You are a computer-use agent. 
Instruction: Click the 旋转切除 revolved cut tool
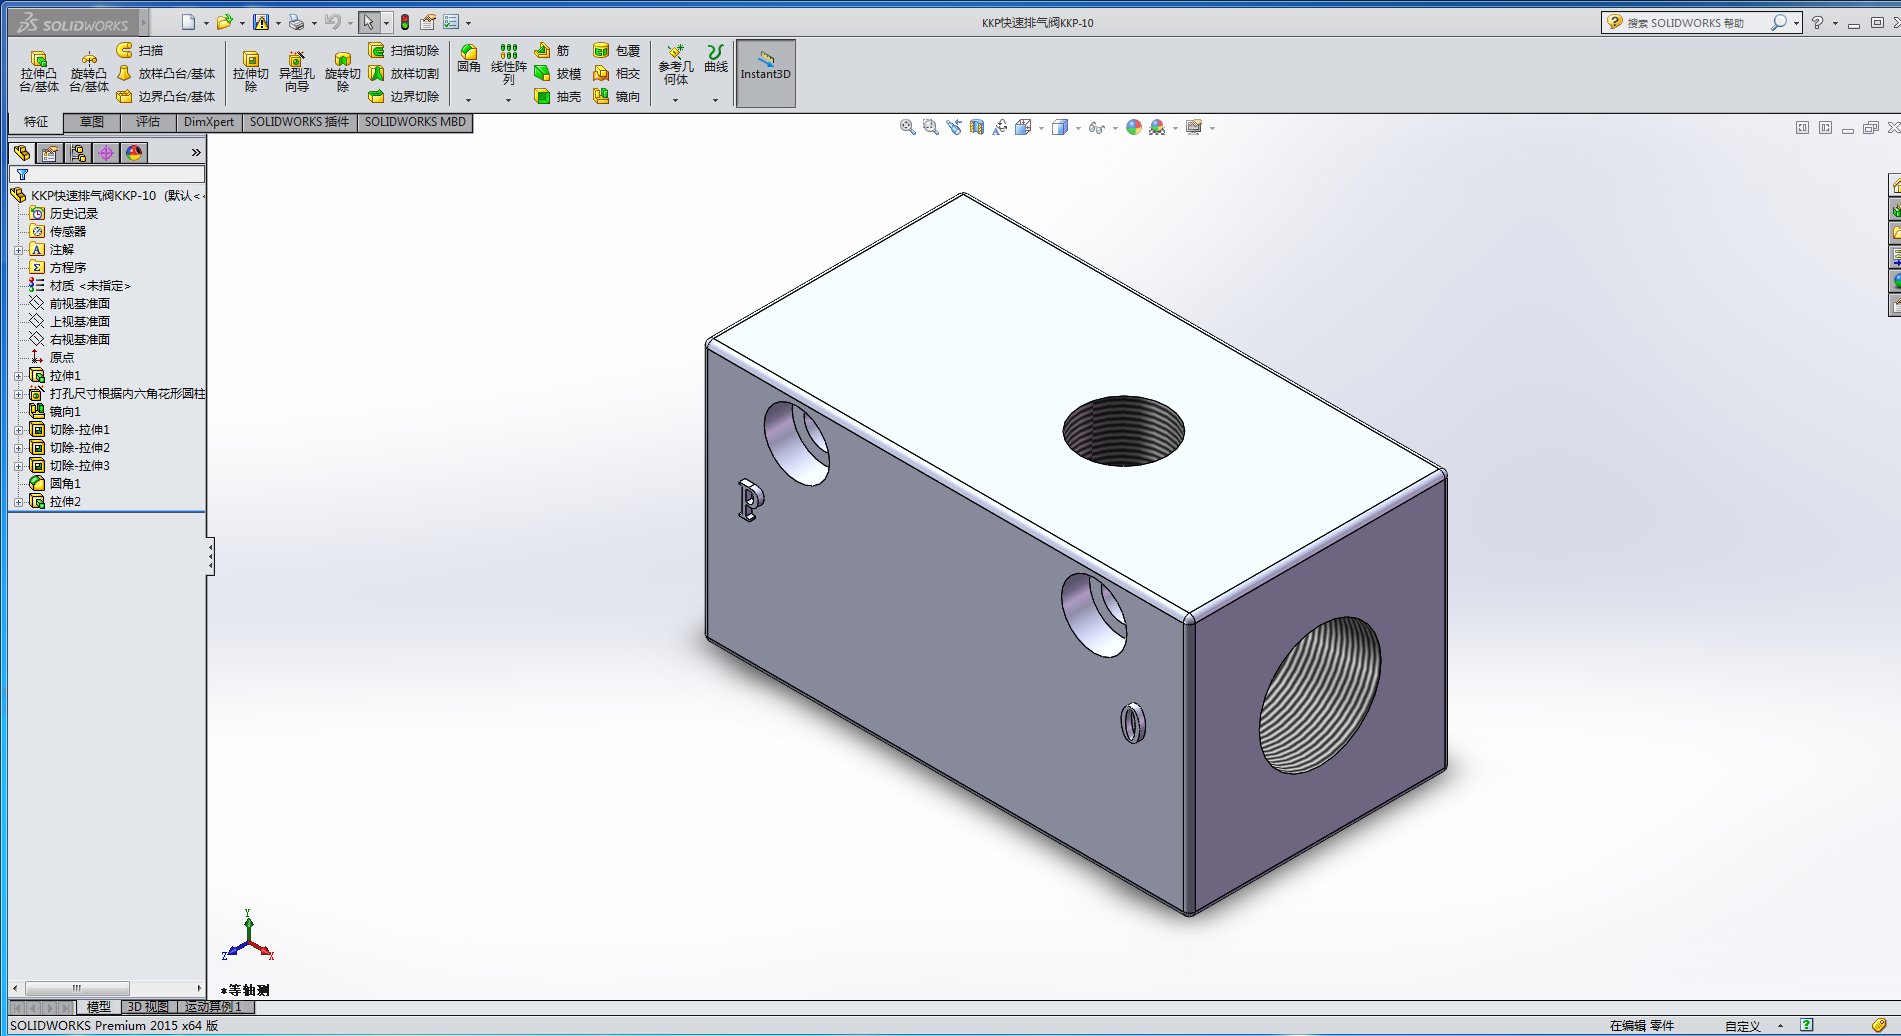tap(342, 72)
